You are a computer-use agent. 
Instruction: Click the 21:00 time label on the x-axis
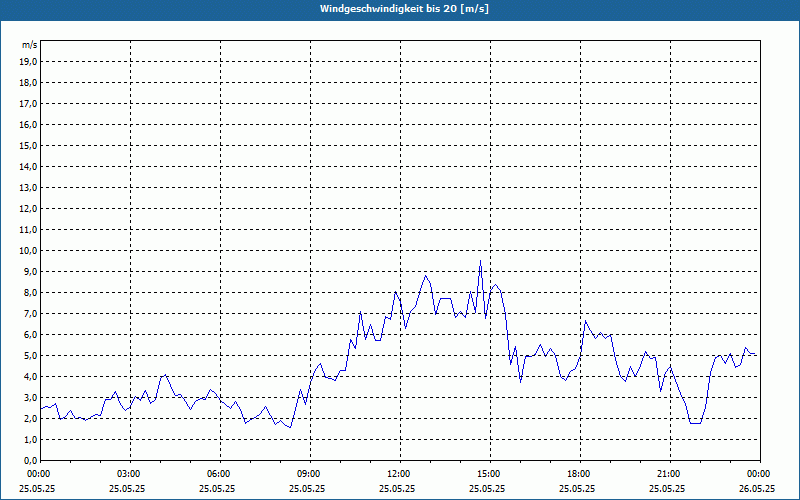[669, 474]
